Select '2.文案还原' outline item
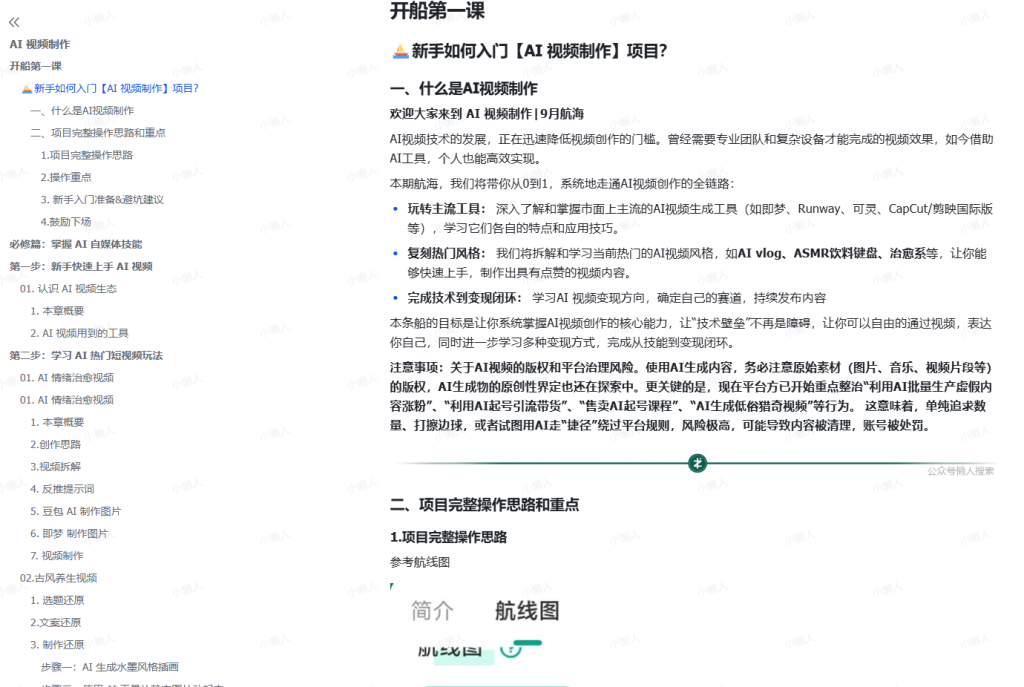This screenshot has width=1024, height=687. pos(56,622)
